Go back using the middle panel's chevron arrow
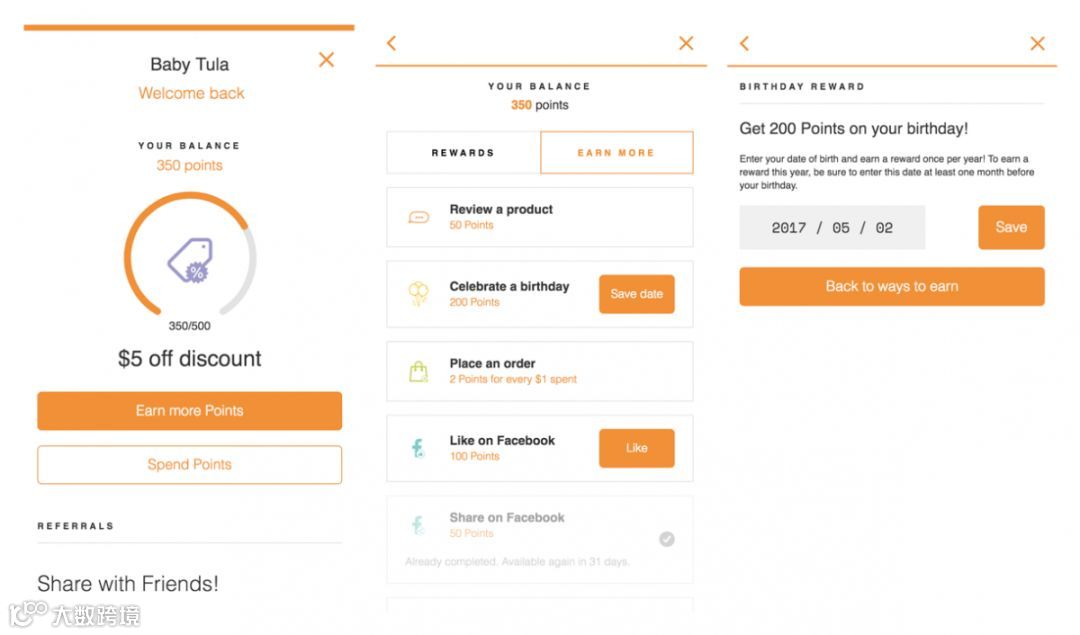The height and width of the screenshot is (635, 1080). click(x=391, y=43)
